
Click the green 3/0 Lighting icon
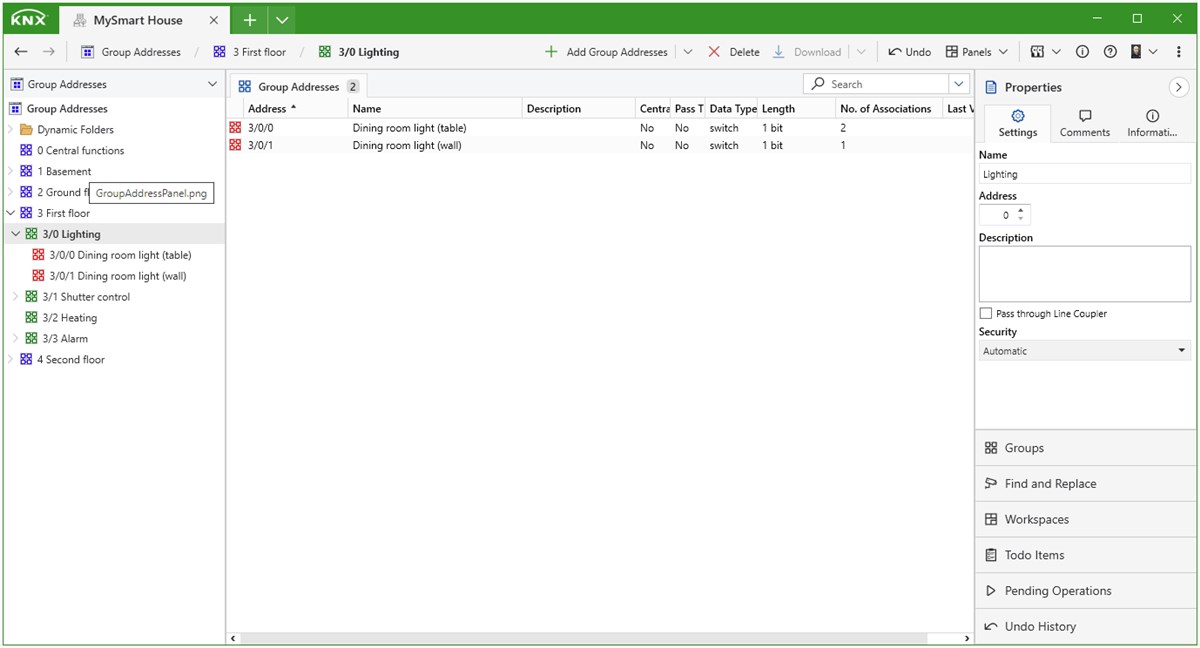pos(32,234)
